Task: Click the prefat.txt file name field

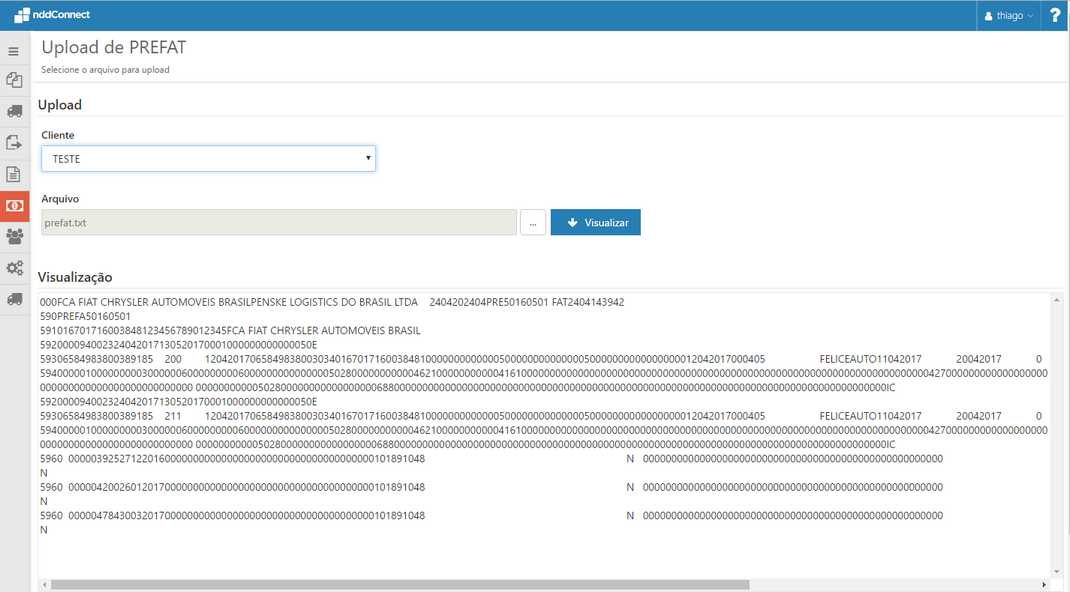Action: click(x=279, y=222)
